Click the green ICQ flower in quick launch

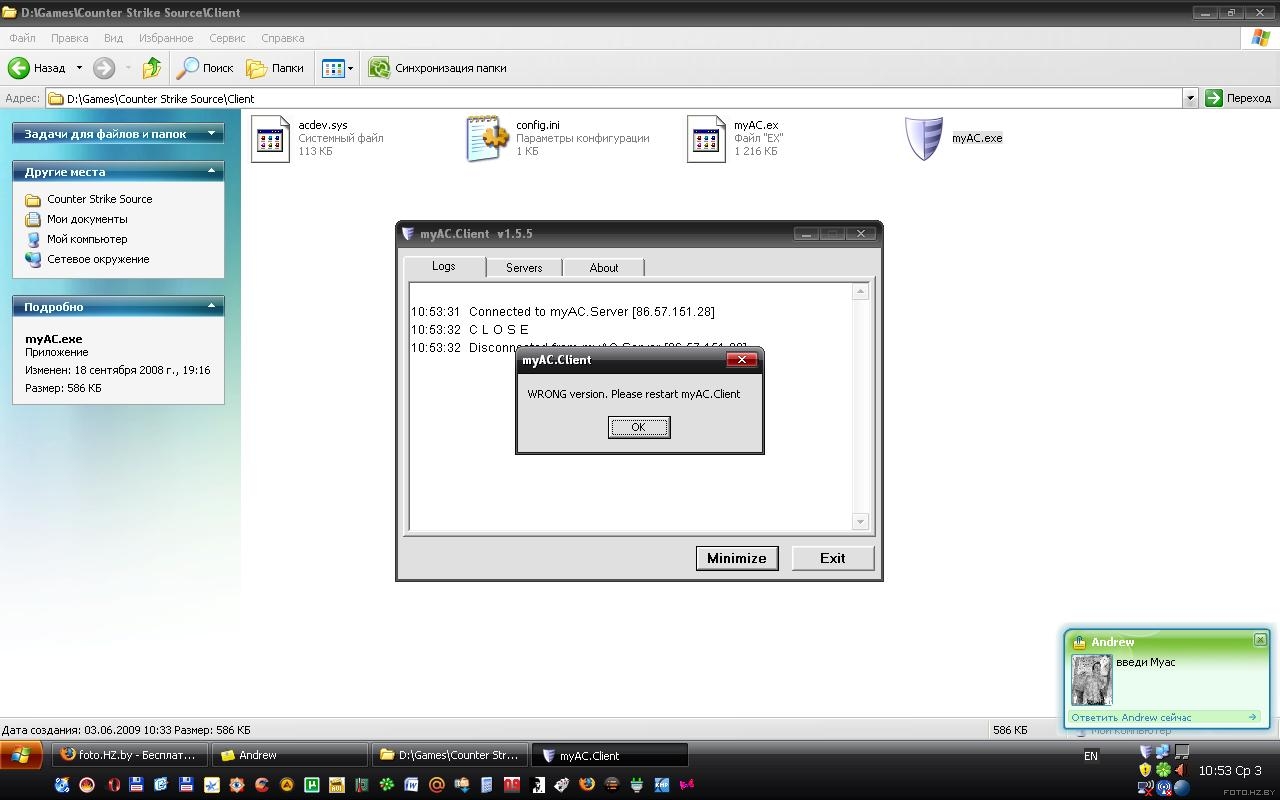[x=387, y=785]
